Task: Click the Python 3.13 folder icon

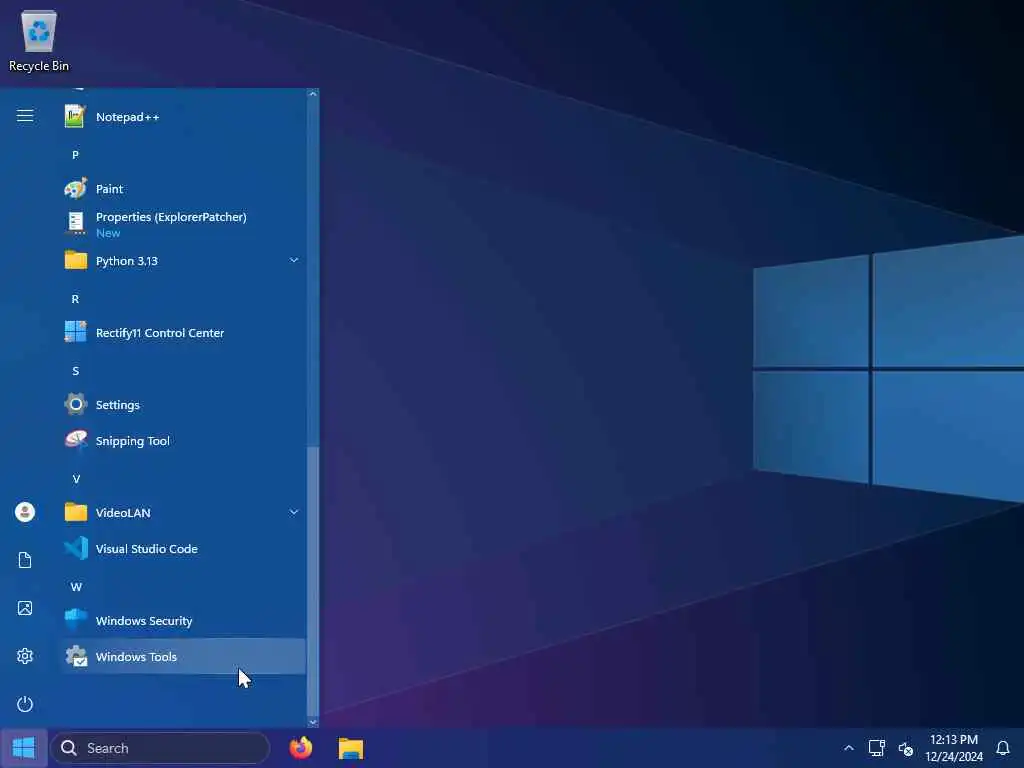Action: pyautogui.click(x=75, y=261)
